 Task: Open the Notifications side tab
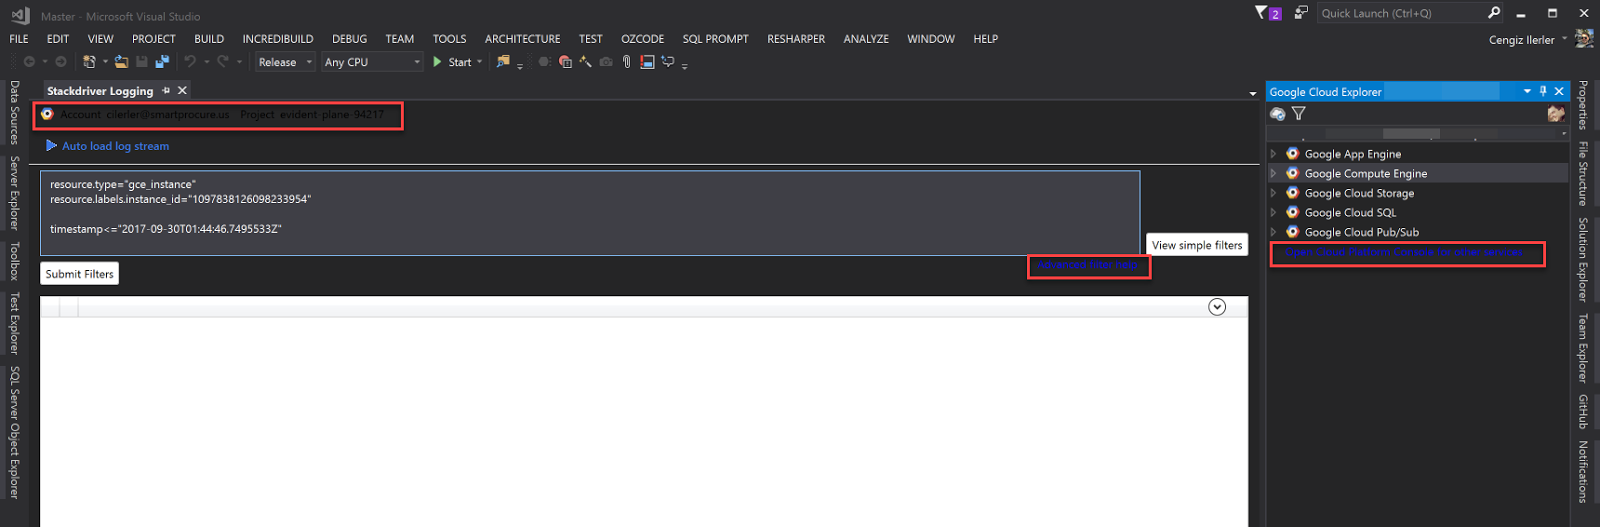tap(1583, 471)
